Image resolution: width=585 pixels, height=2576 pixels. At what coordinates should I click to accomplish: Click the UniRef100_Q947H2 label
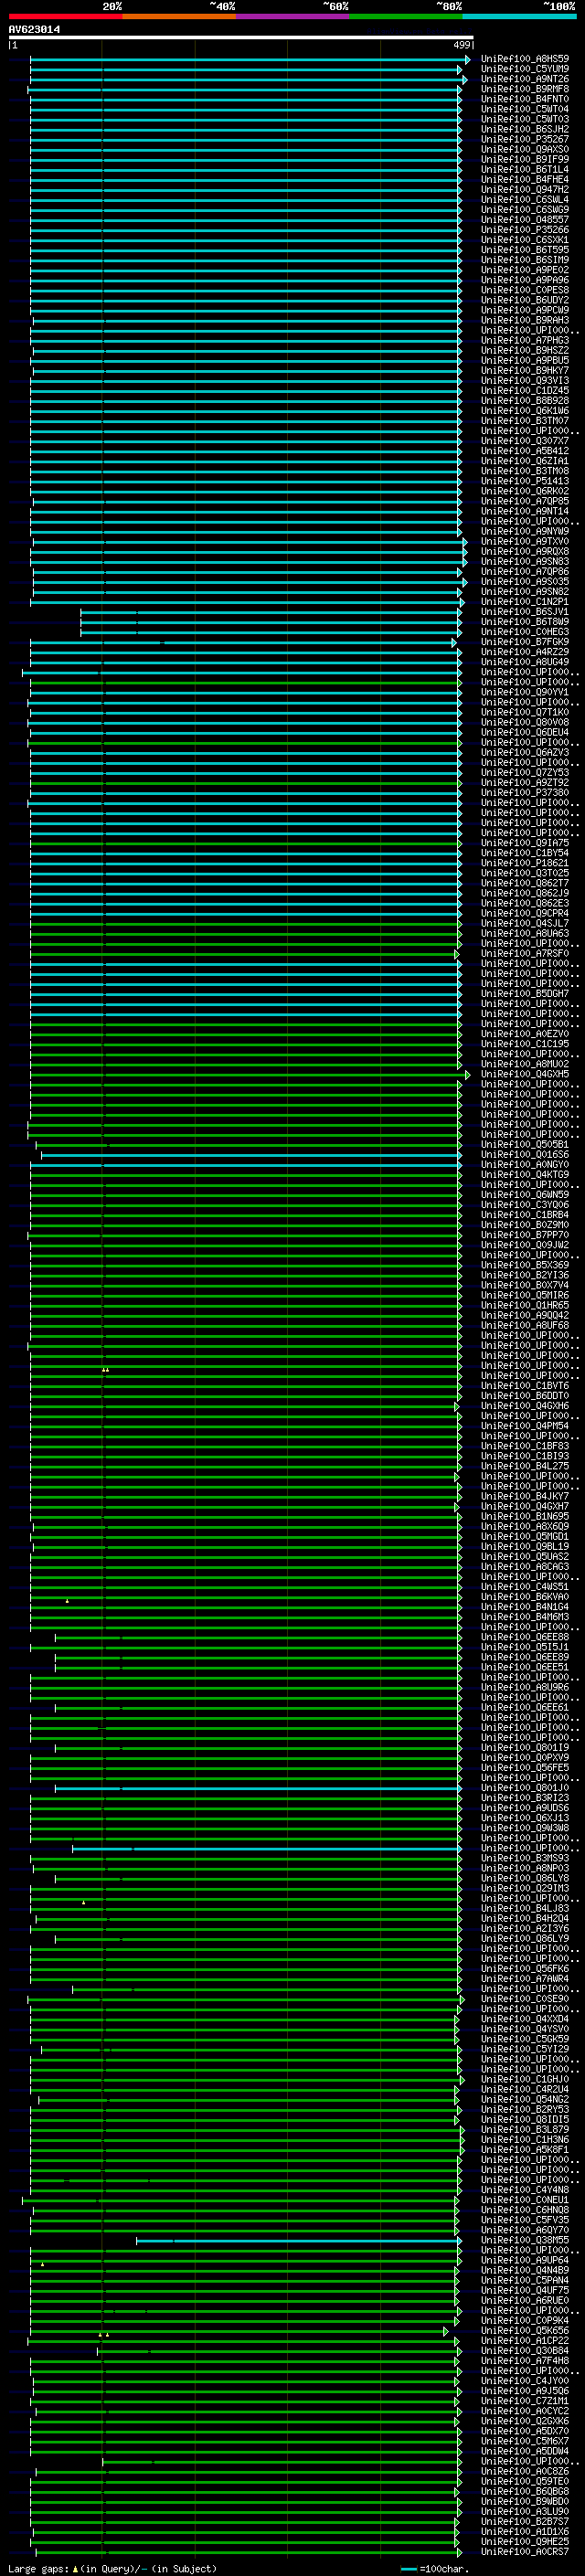coord(525,189)
